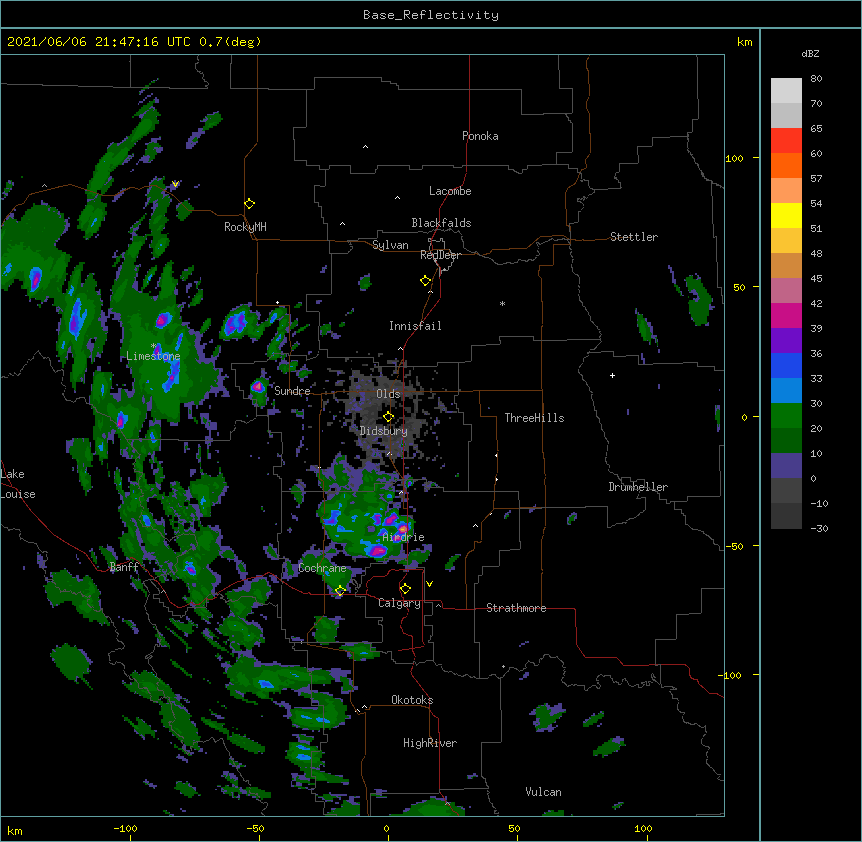
Task: Click the Stettler city label
Action: [634, 237]
